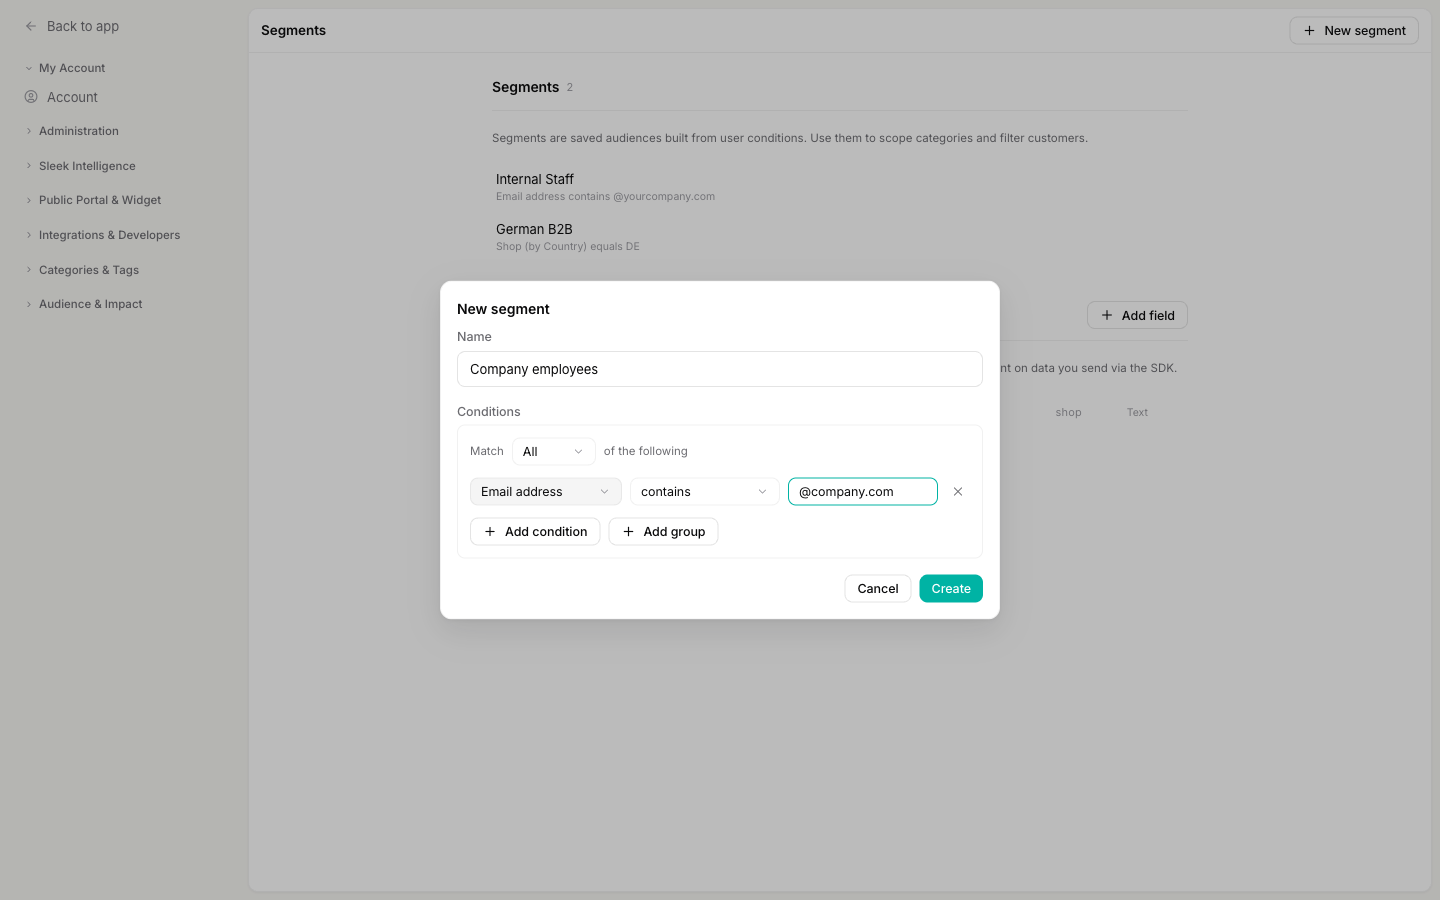Click 'Shop (by Country) equals DE' description
Screen dimensions: 1440x900
567,246
